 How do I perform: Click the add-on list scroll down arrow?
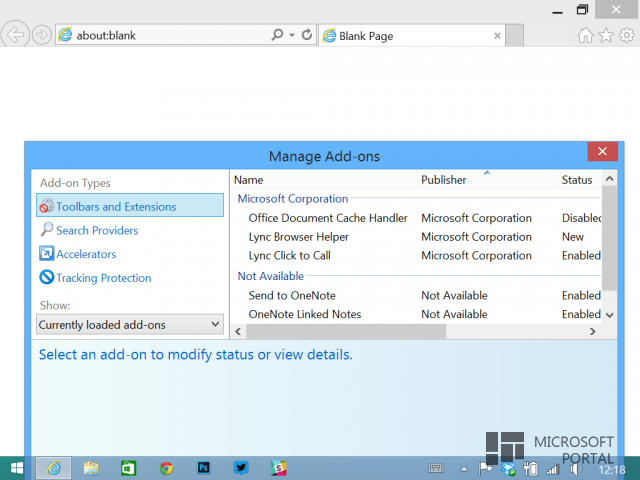[609, 315]
